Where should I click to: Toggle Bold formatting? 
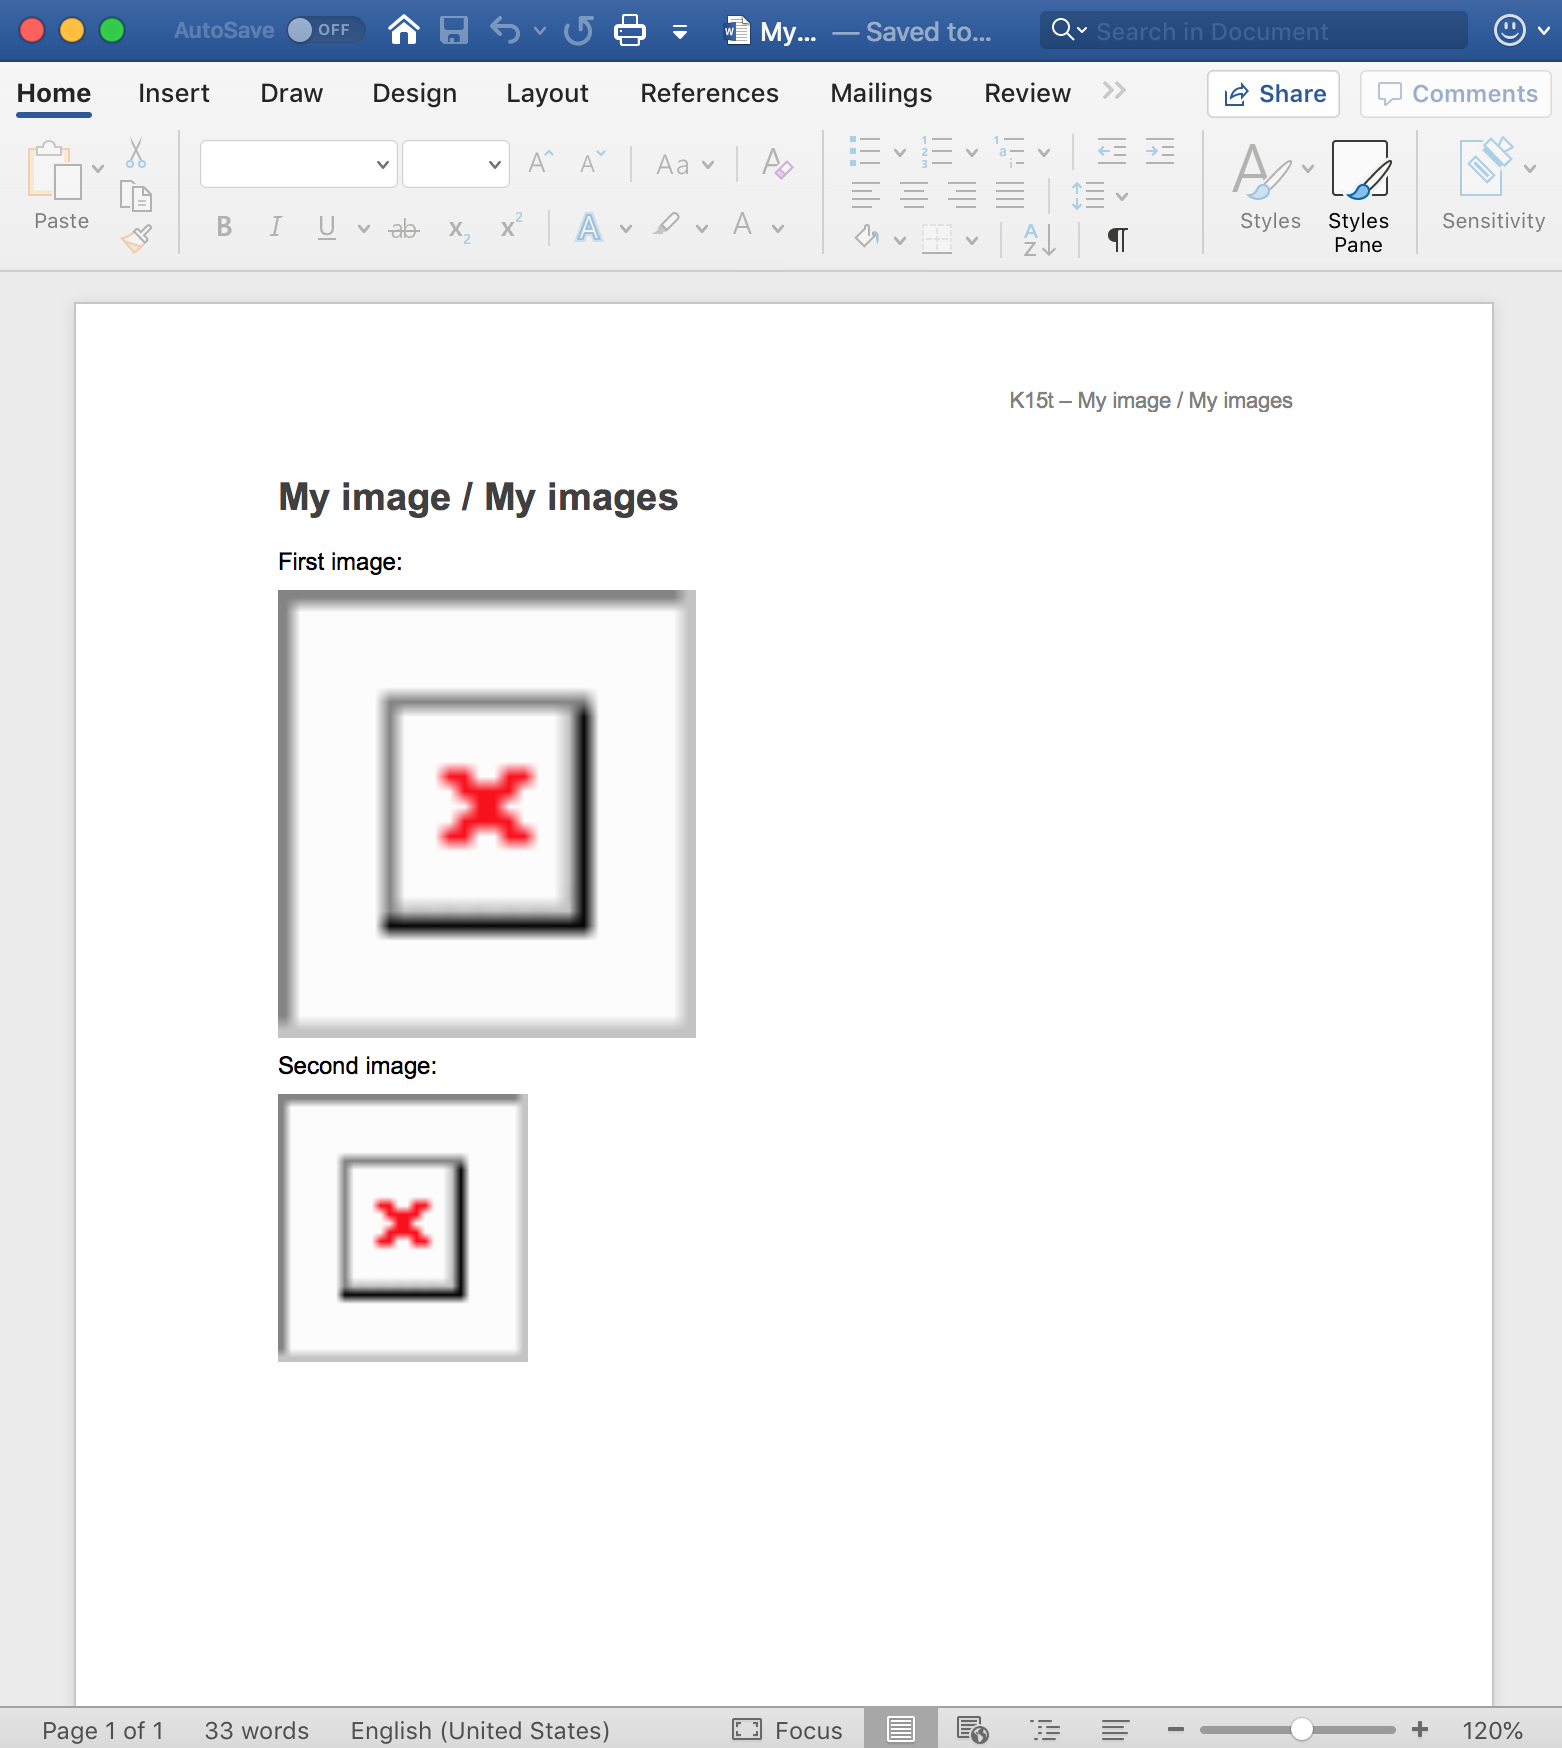coord(224,228)
